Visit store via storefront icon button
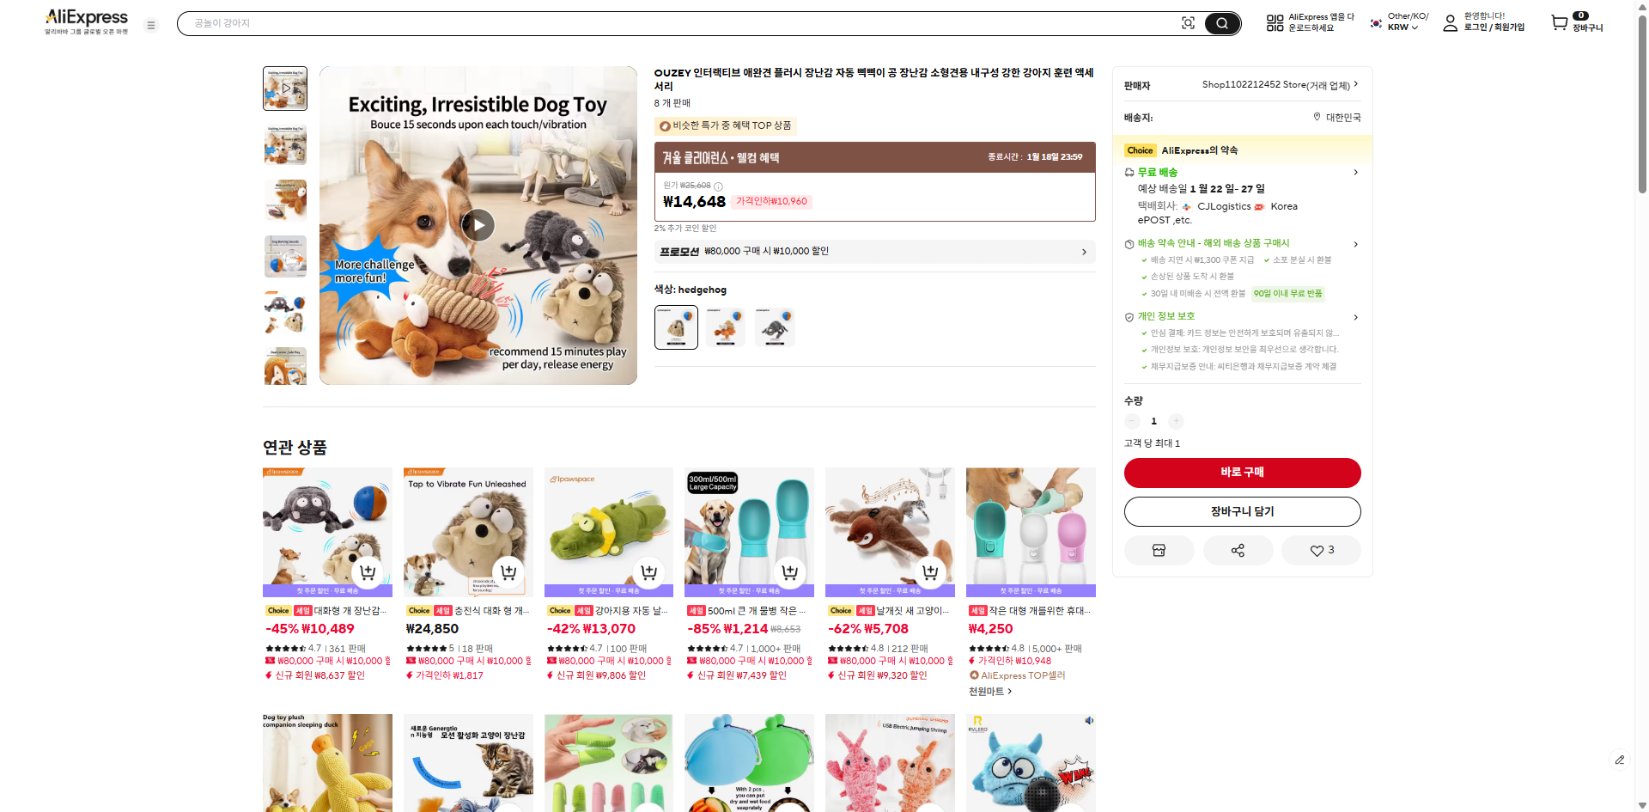1649x812 pixels. [1159, 550]
